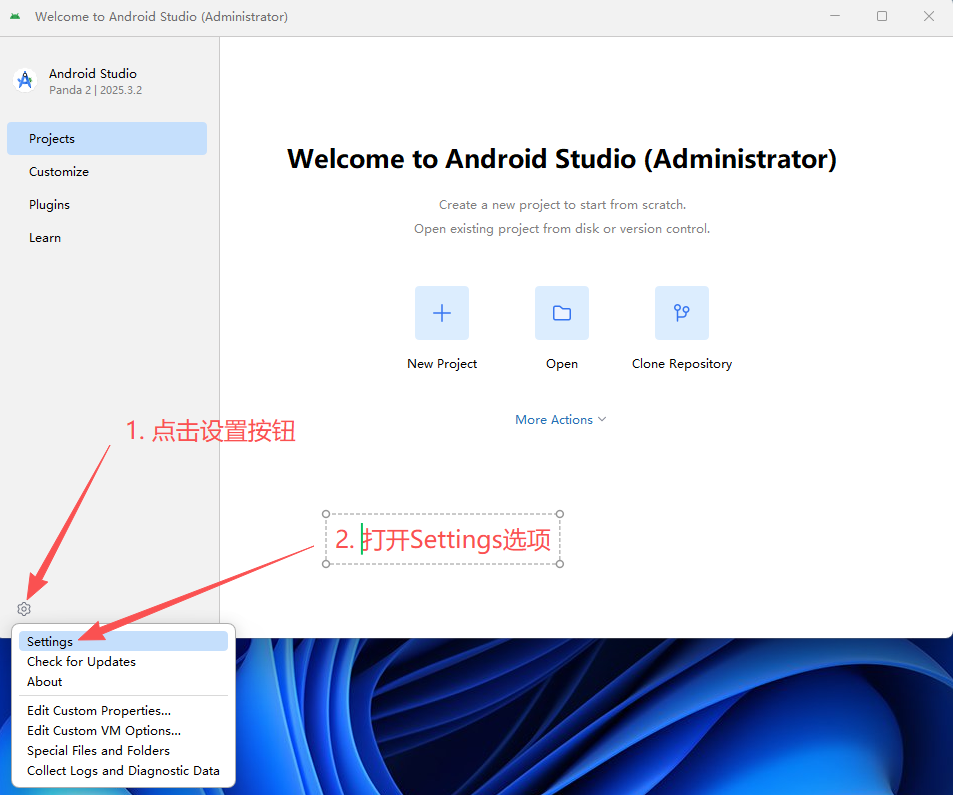Viewport: 953px width, 795px height.
Task: Click the Clone Repository branch icon
Action: (681, 313)
